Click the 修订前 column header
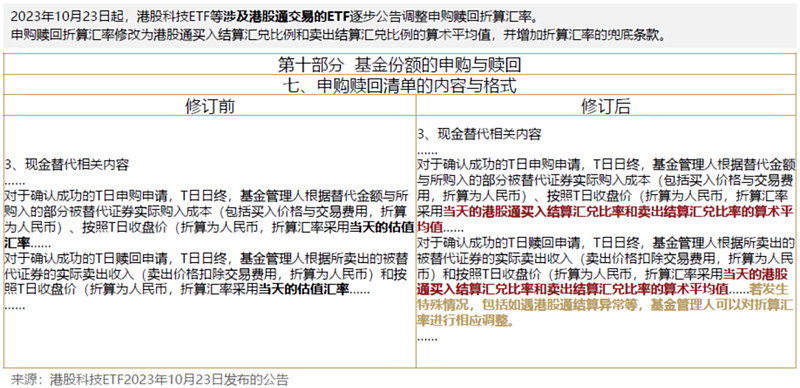The image size is (800, 388). tap(210, 106)
